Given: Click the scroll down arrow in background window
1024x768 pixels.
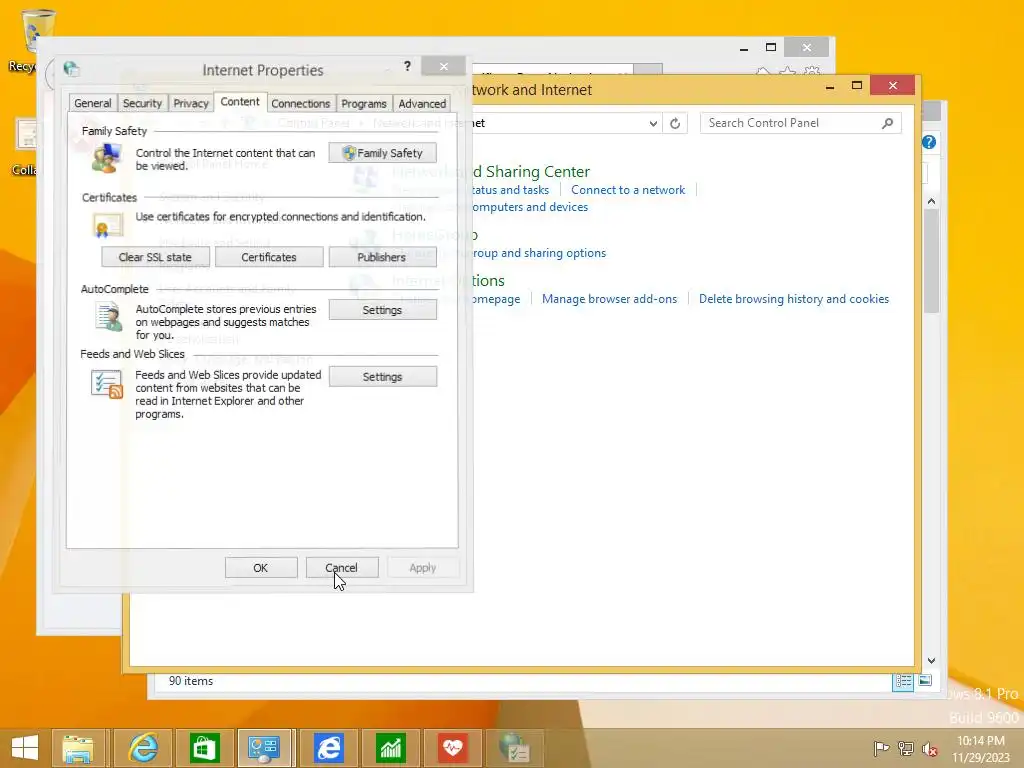Looking at the screenshot, I should pyautogui.click(x=931, y=660).
